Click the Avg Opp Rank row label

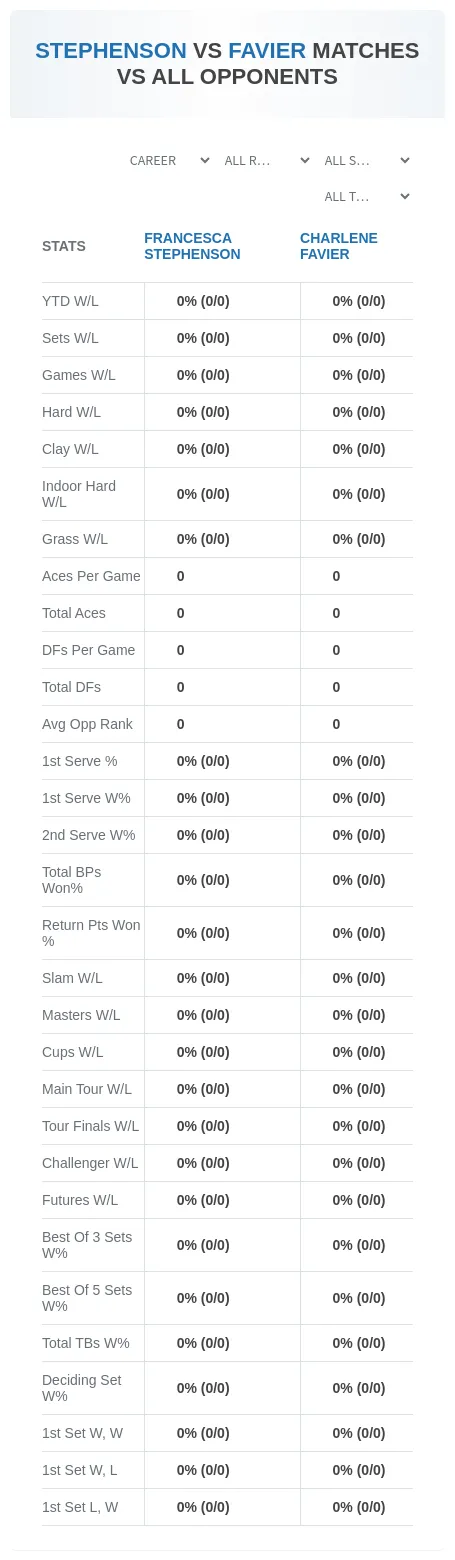click(x=87, y=724)
